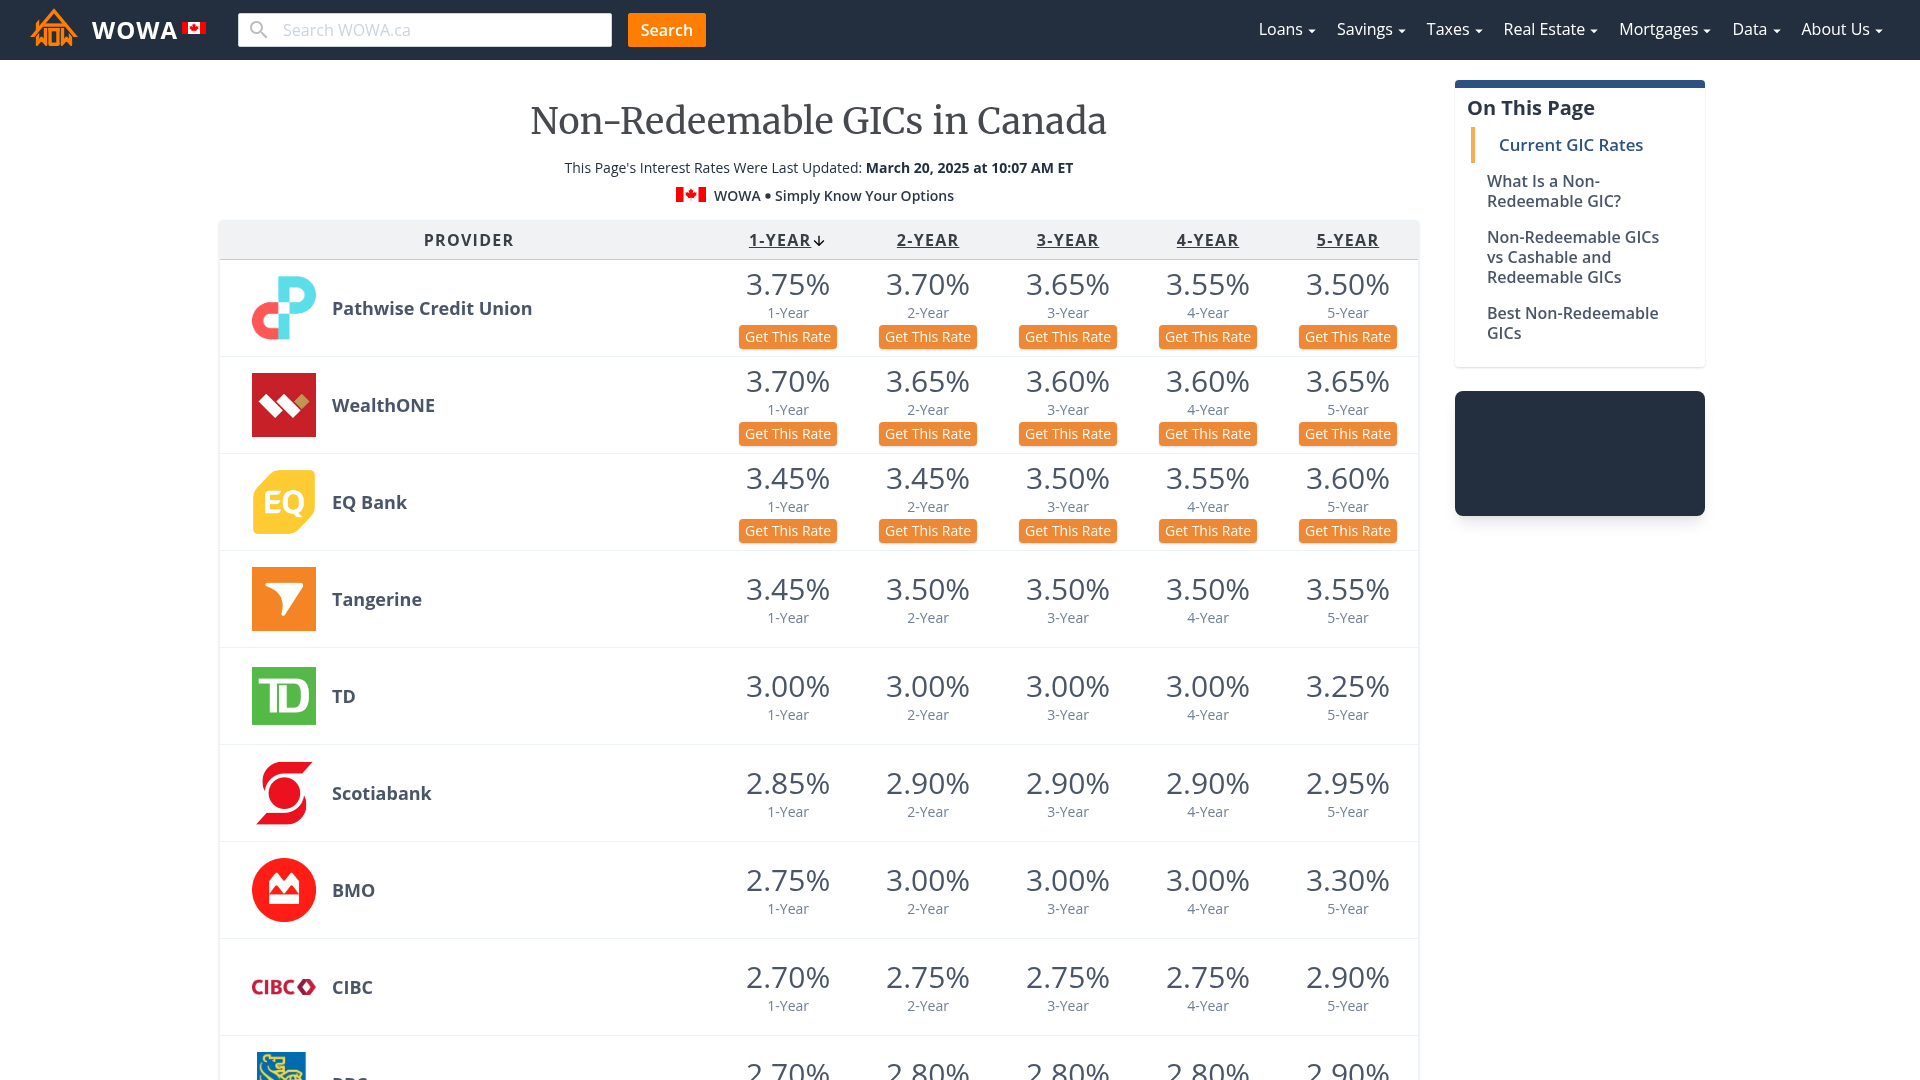1920x1080 pixels.
Task: Get EQ Bank 5-Year 3.60% rate
Action: pyautogui.click(x=1348, y=531)
